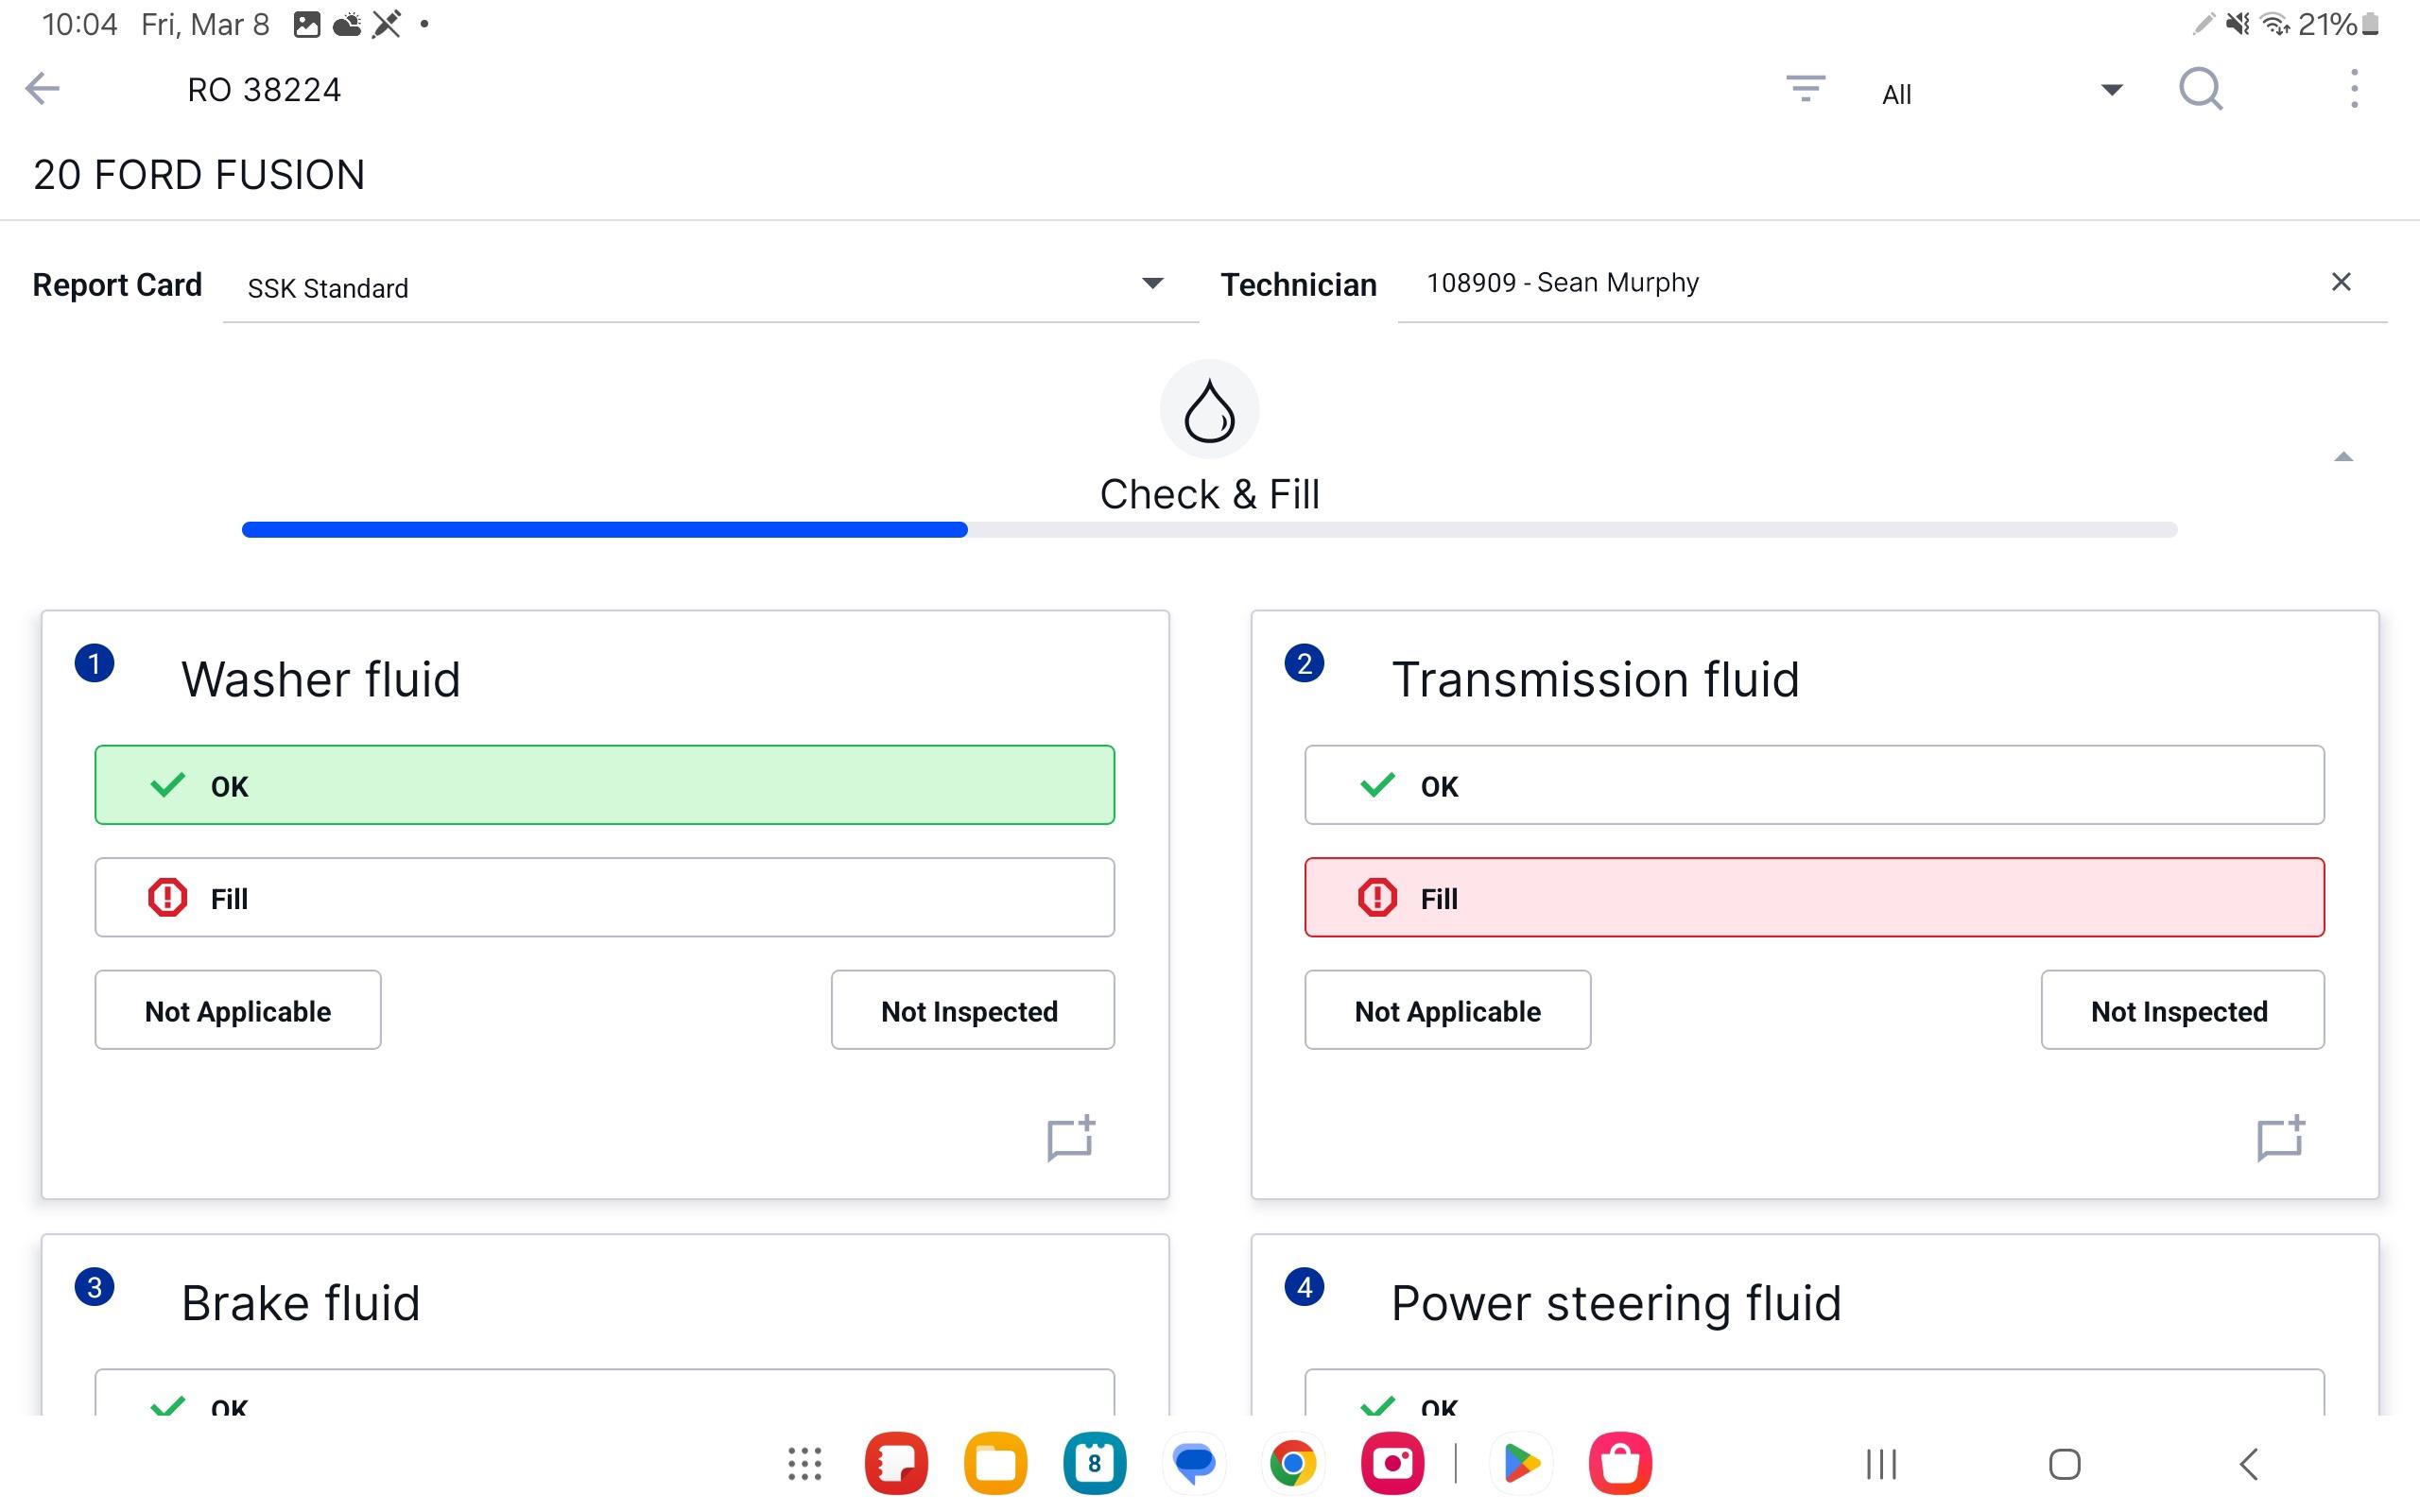Tap the mute status icon
Viewport: 2420px width, 1512px height.
(x=2237, y=24)
